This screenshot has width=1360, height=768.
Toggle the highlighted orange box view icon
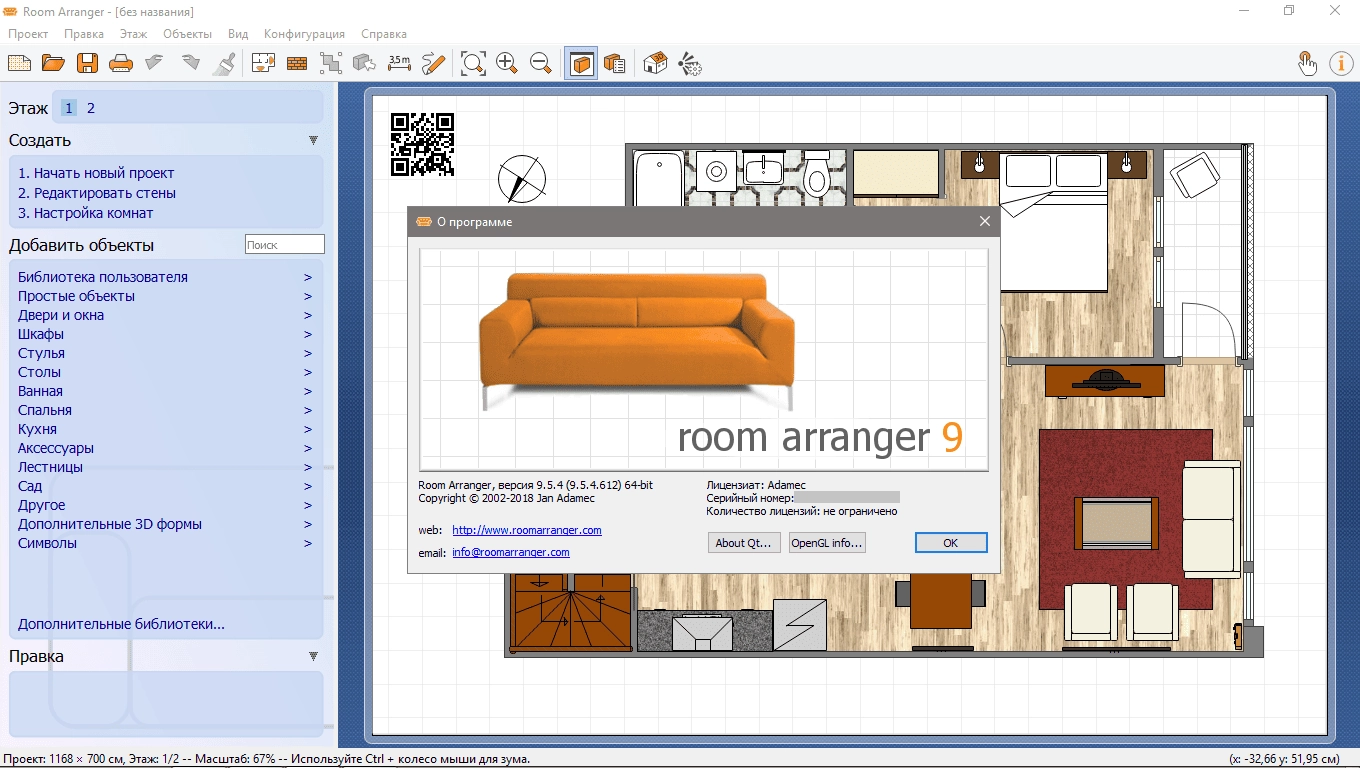point(581,63)
